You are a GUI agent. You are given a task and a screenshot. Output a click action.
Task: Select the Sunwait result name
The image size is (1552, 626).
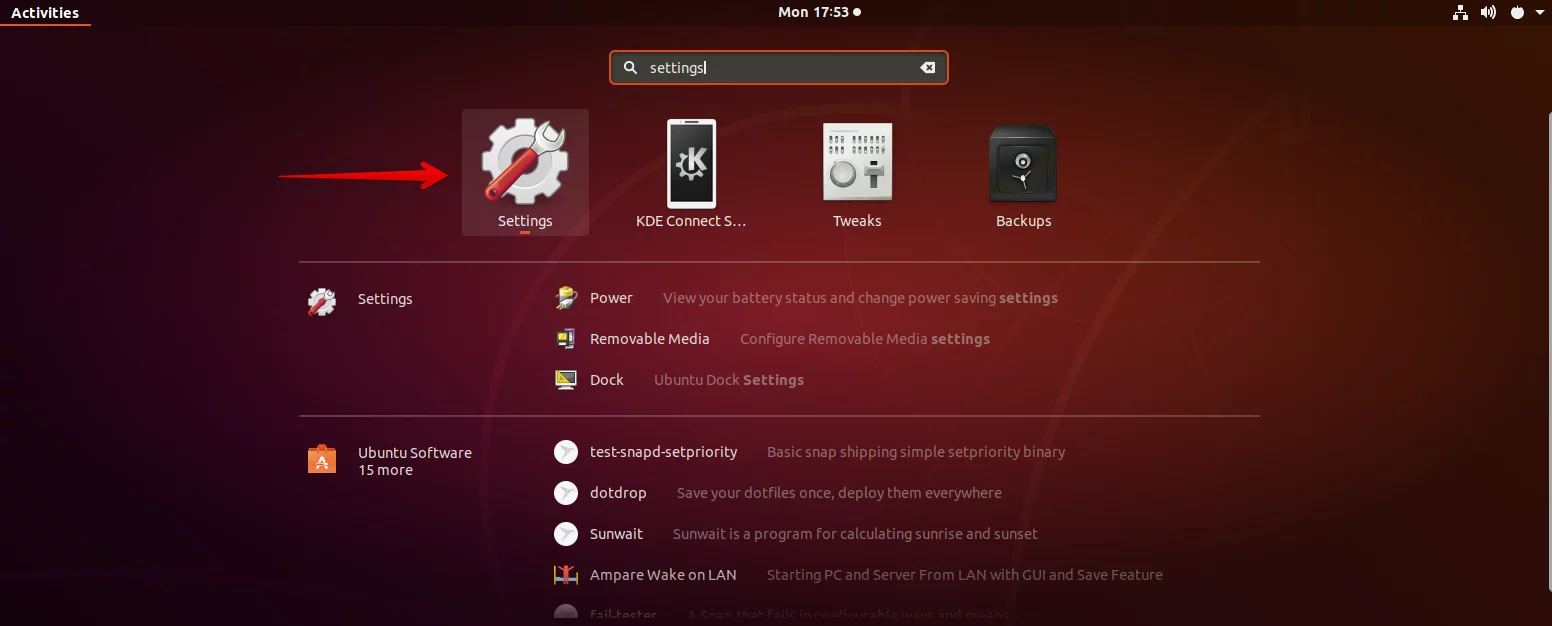point(616,534)
